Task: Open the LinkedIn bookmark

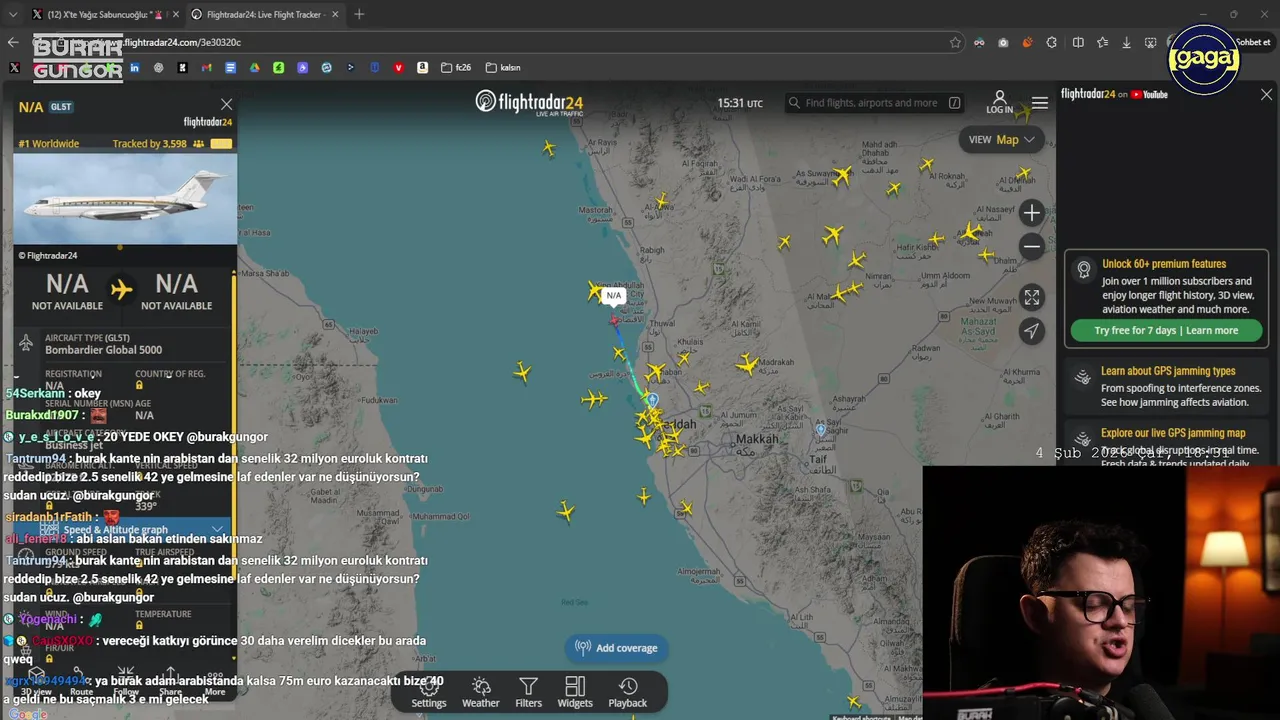Action: point(134,68)
